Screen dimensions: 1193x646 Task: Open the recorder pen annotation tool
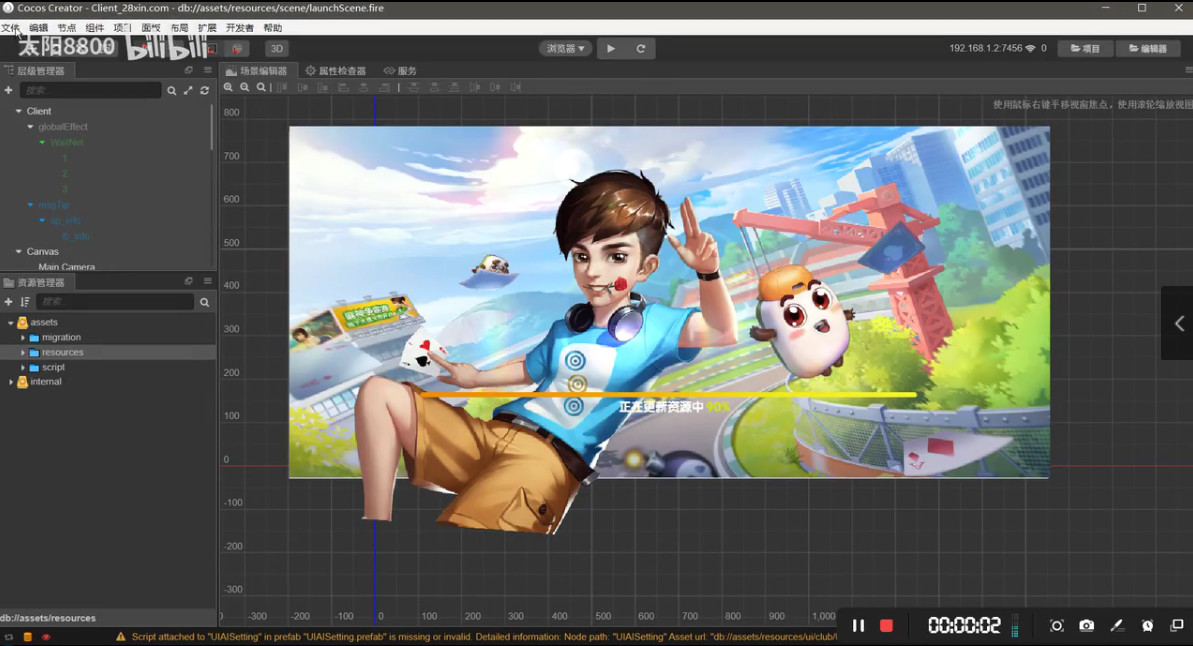coord(1117,625)
